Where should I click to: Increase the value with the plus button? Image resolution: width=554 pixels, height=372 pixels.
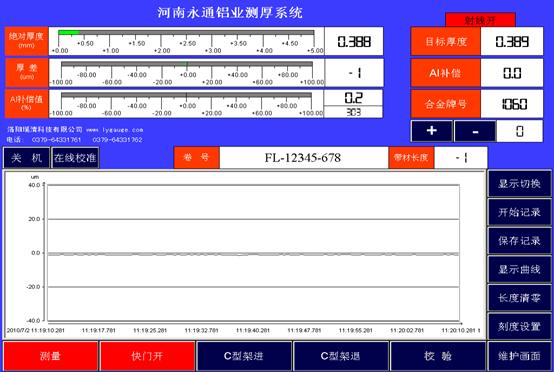[x=431, y=131]
